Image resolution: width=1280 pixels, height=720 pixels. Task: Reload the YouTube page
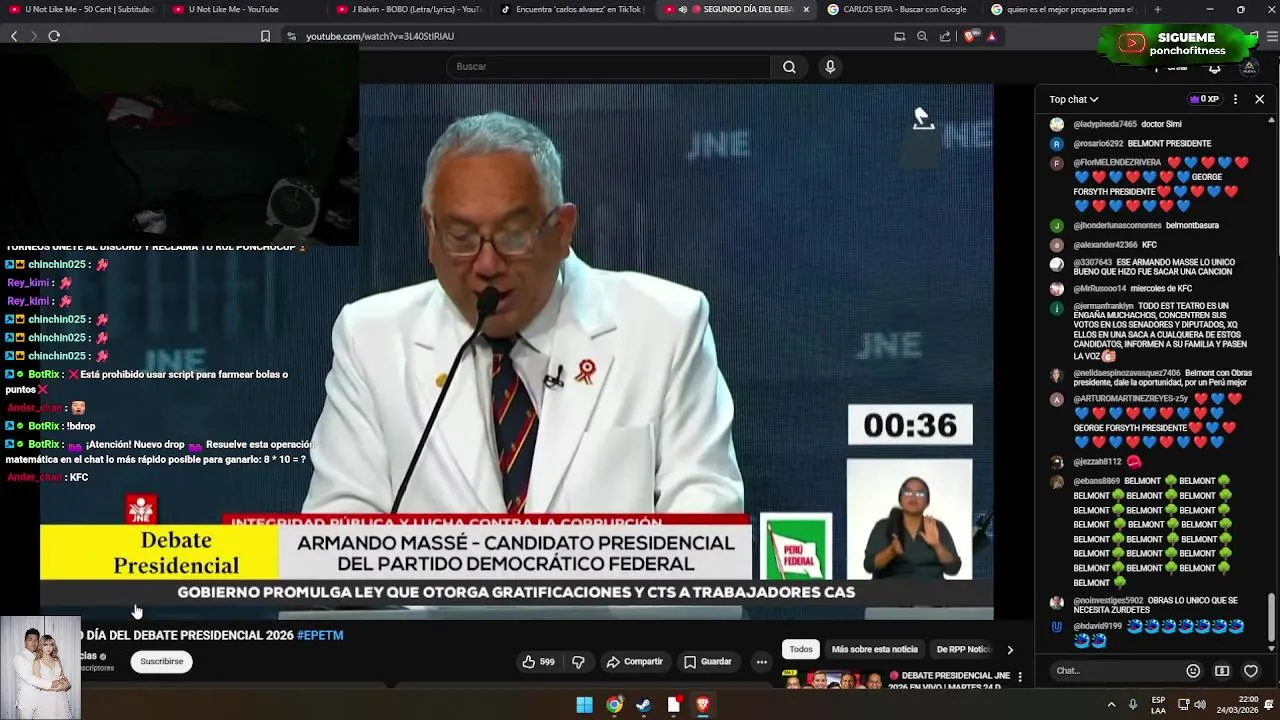pyautogui.click(x=54, y=36)
